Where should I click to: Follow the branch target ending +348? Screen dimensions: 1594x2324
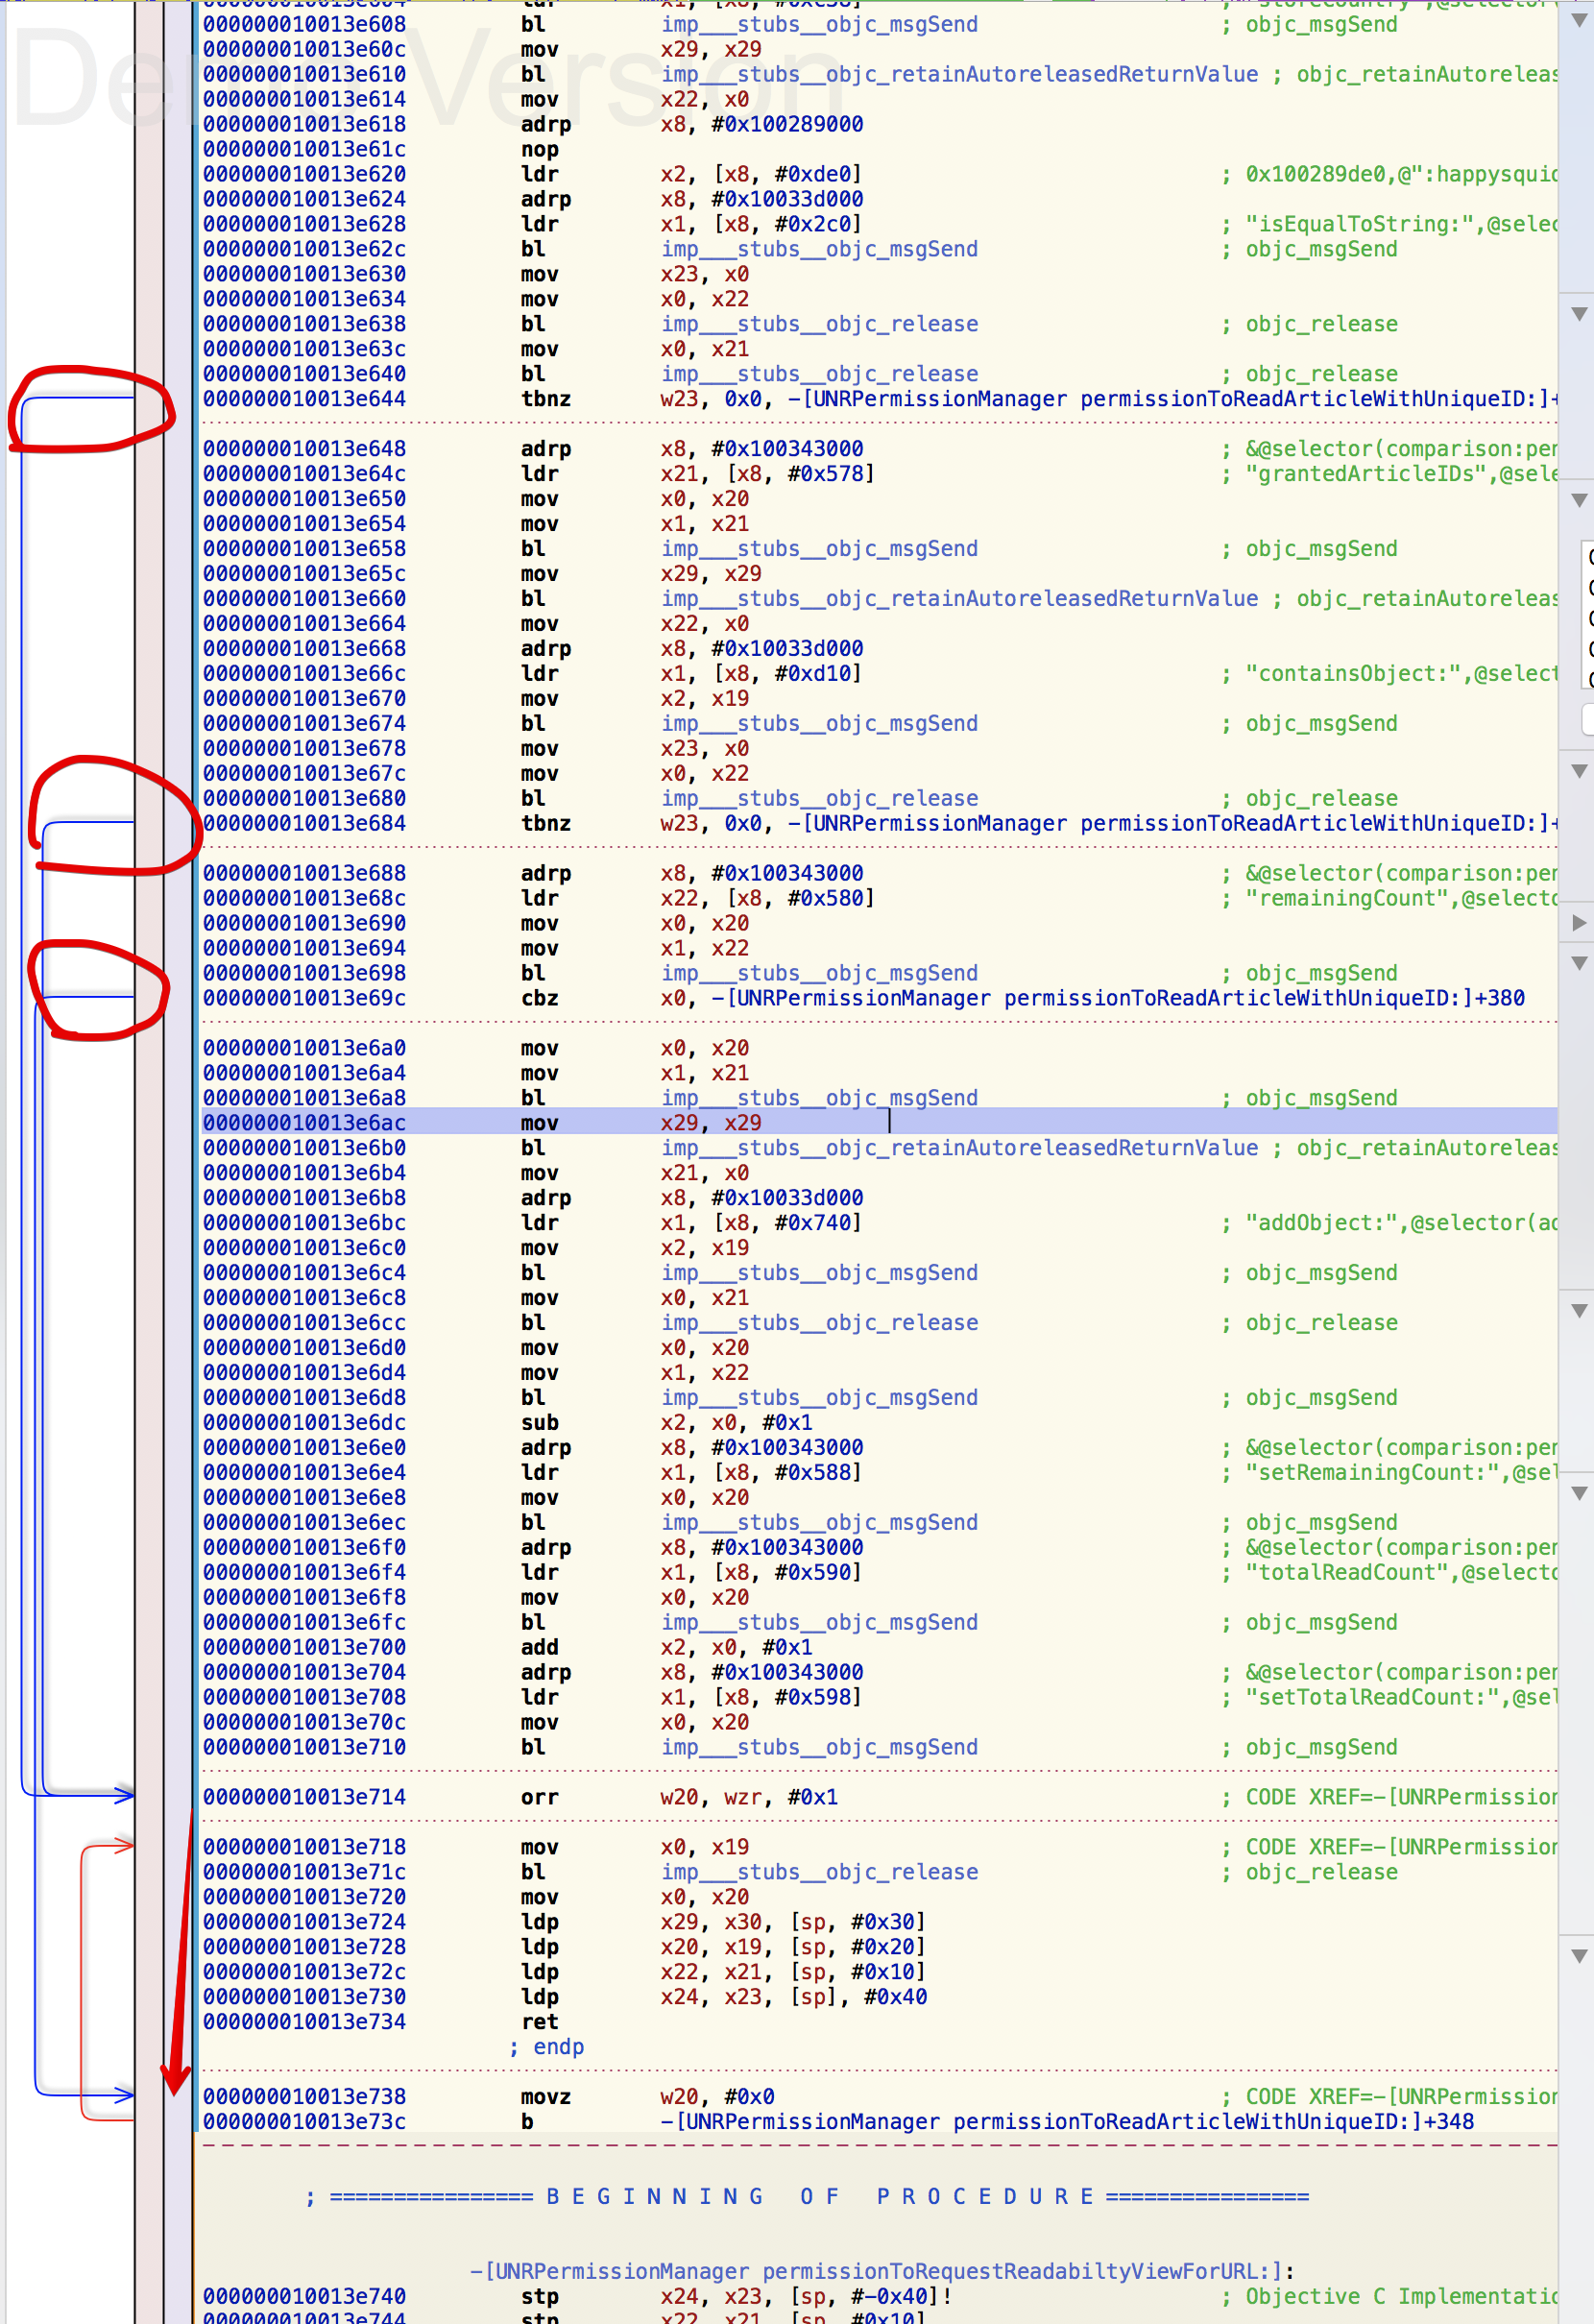point(1066,2121)
